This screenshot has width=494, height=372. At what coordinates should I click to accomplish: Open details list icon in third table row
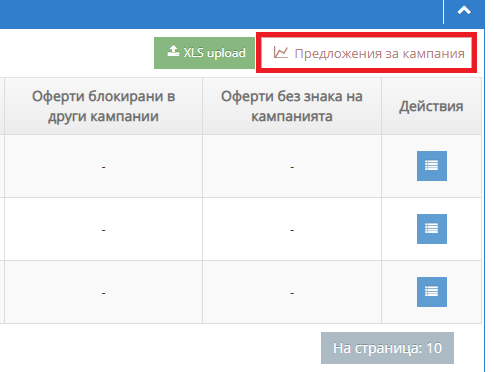pyautogui.click(x=432, y=292)
